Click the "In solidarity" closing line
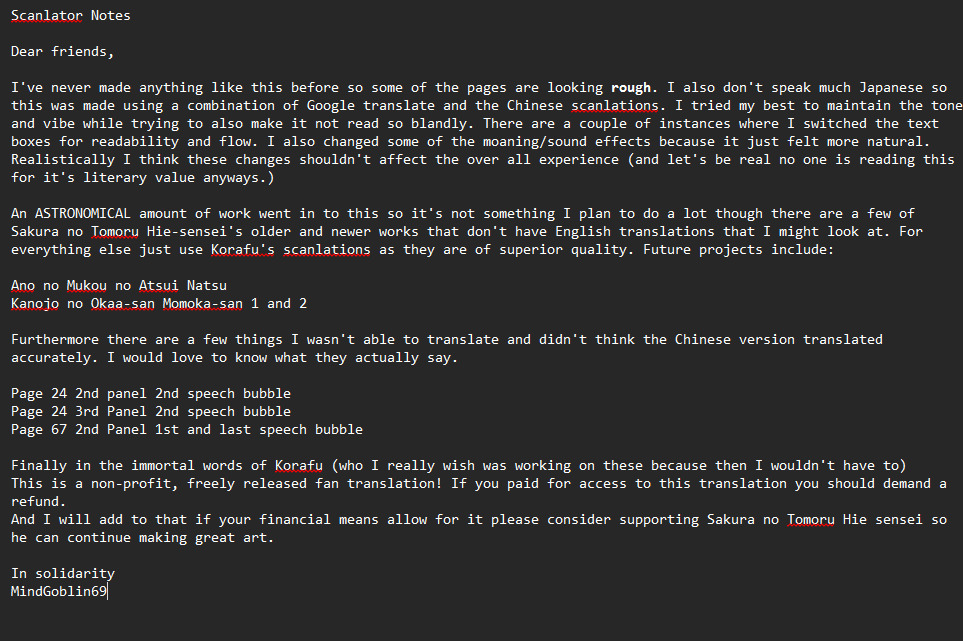The height and width of the screenshot is (641, 963). click(62, 573)
